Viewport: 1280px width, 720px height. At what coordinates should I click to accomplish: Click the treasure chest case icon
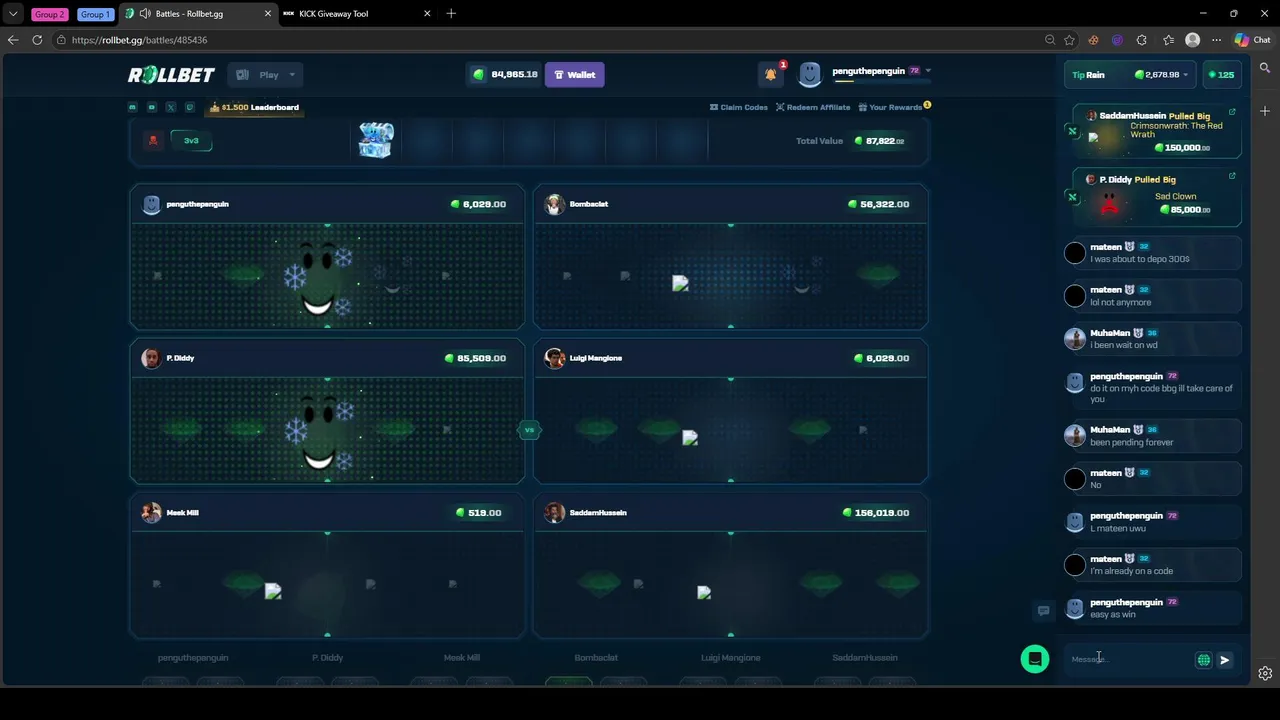(x=376, y=140)
